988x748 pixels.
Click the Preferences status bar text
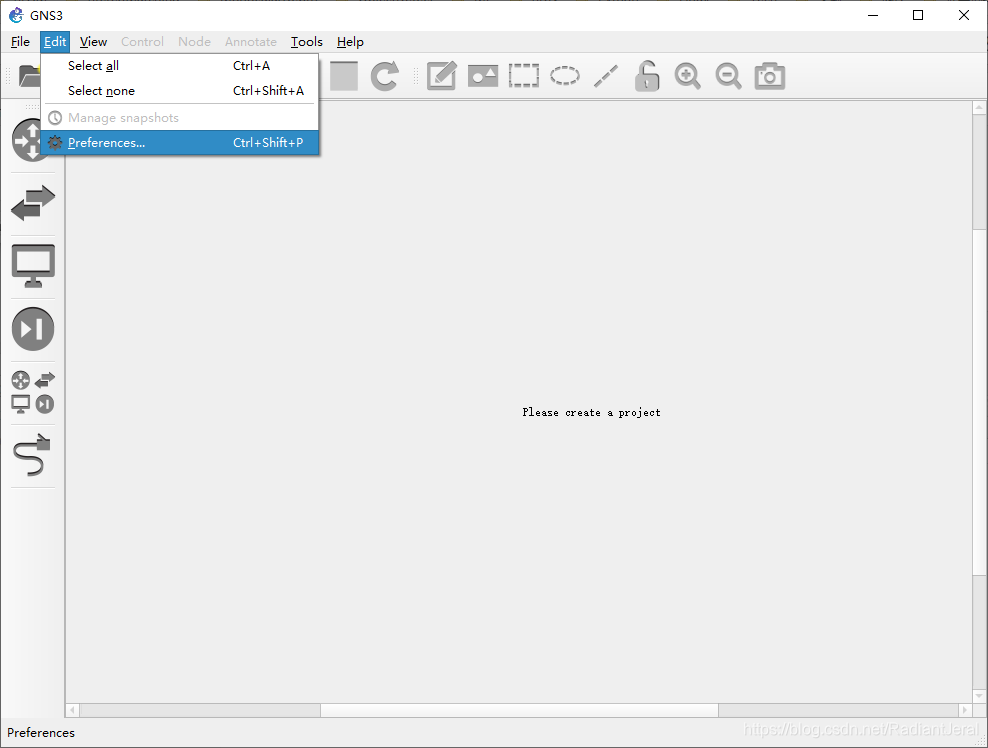[x=41, y=733]
